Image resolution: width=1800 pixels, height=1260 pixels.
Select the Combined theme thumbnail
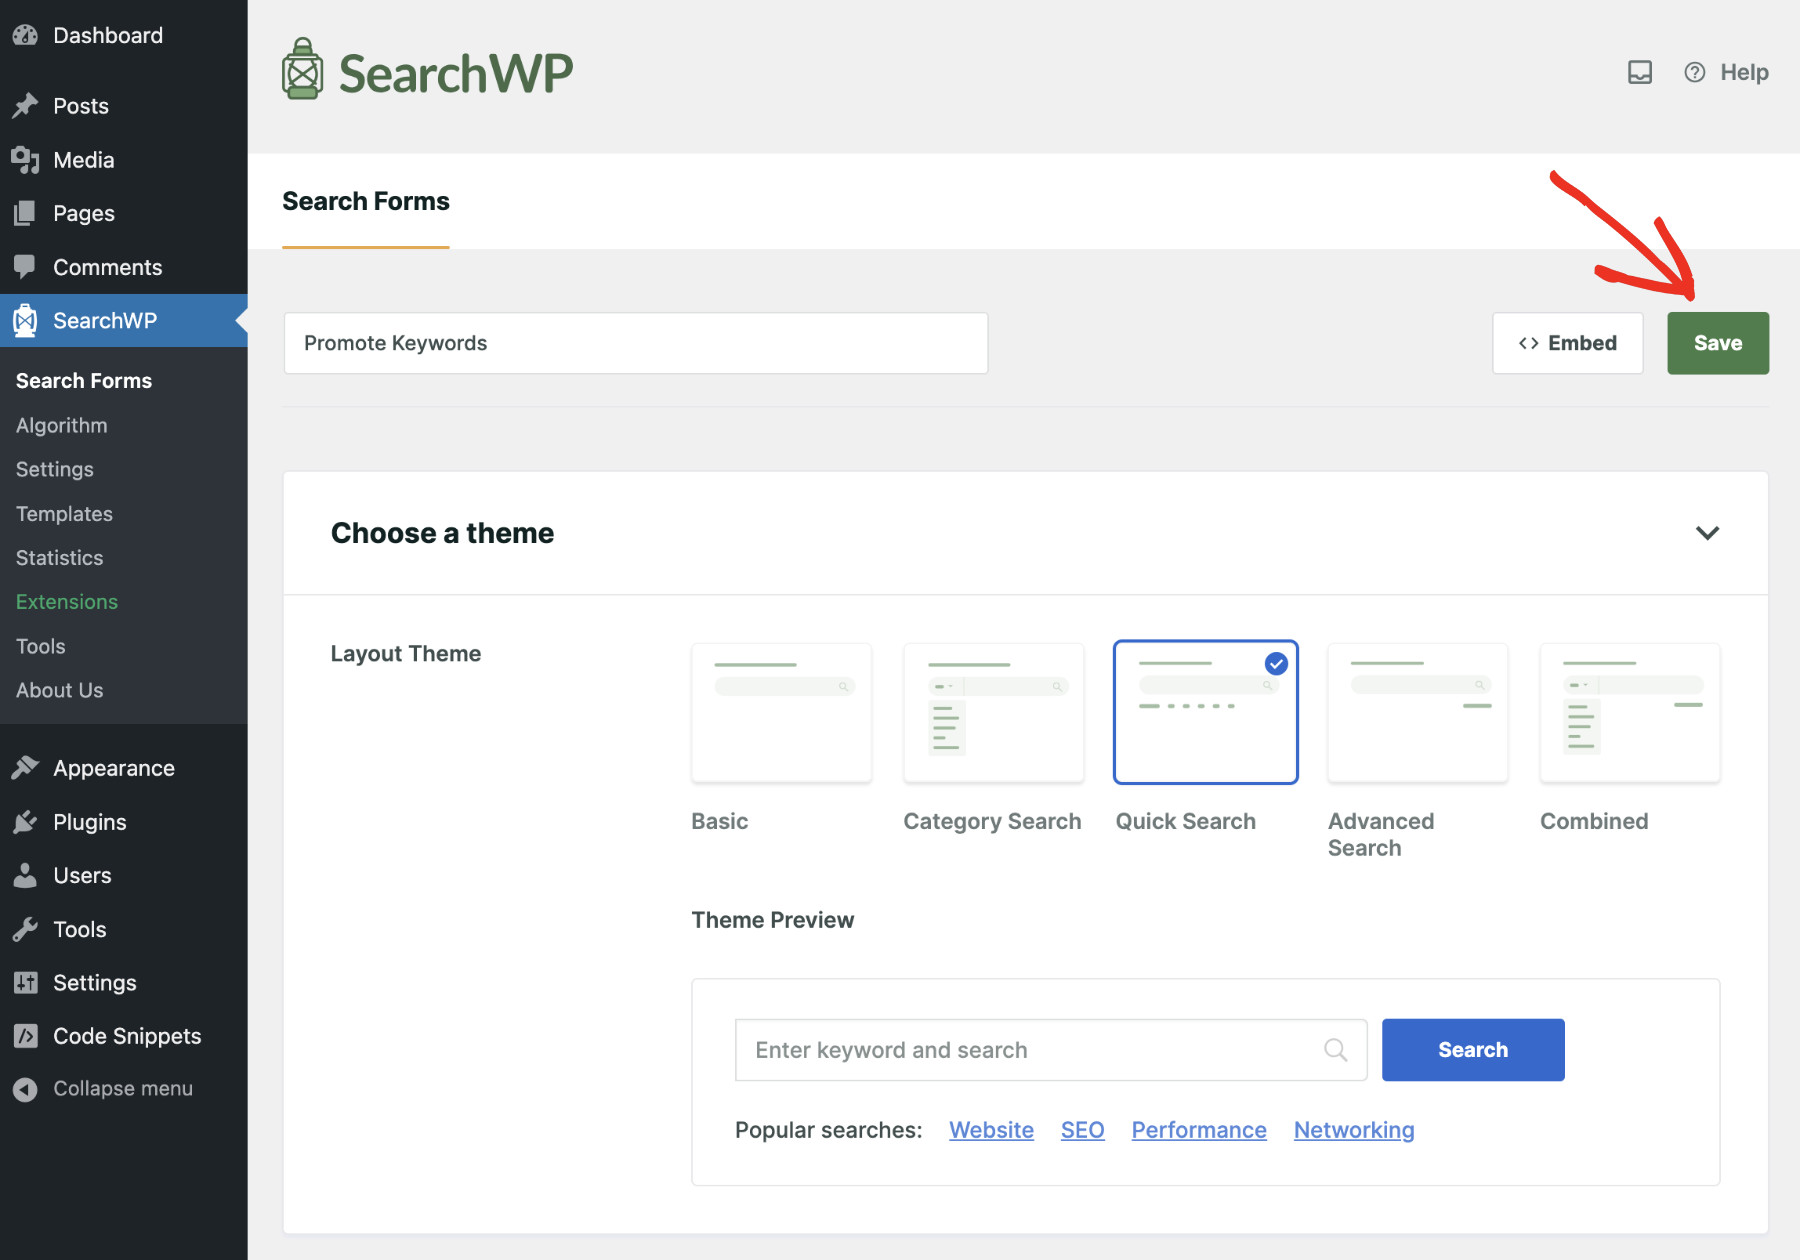(1630, 712)
